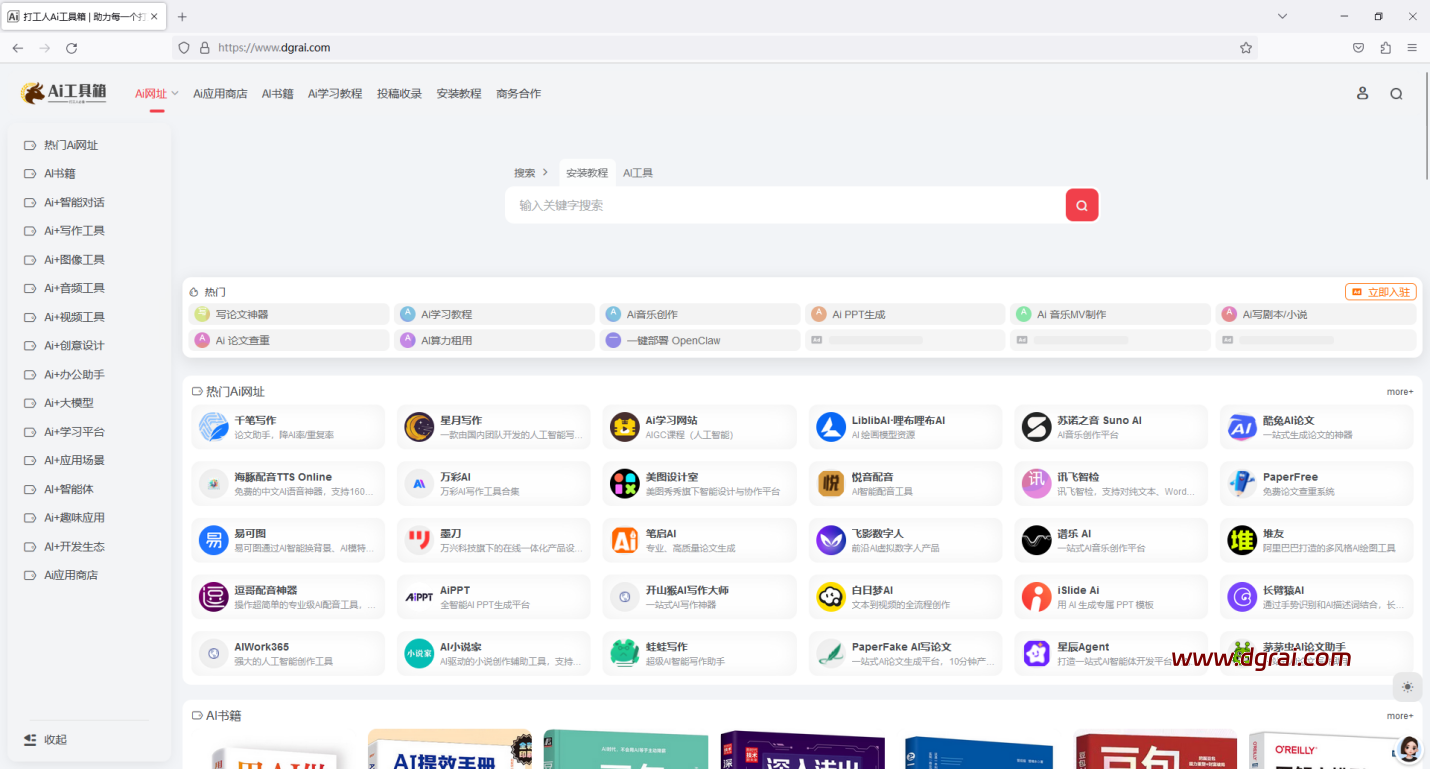Open a new browser tab

pos(182,16)
